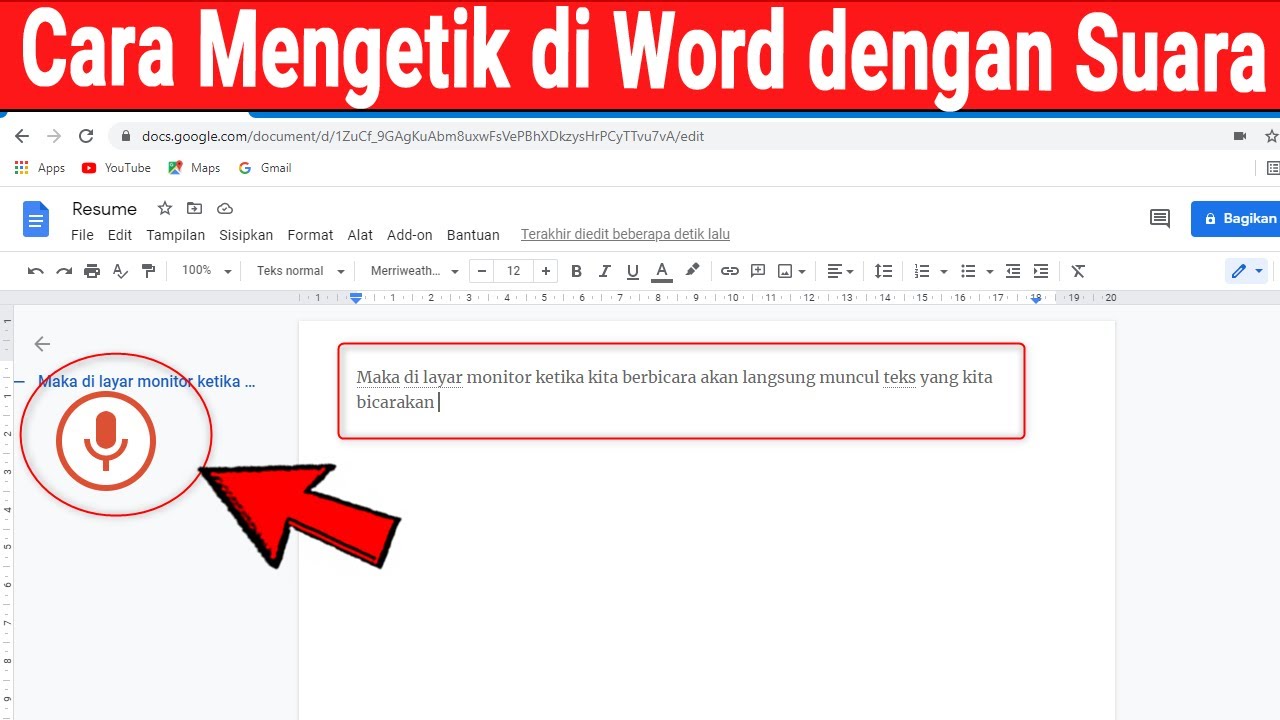Check the cloud document status icon

(x=225, y=208)
